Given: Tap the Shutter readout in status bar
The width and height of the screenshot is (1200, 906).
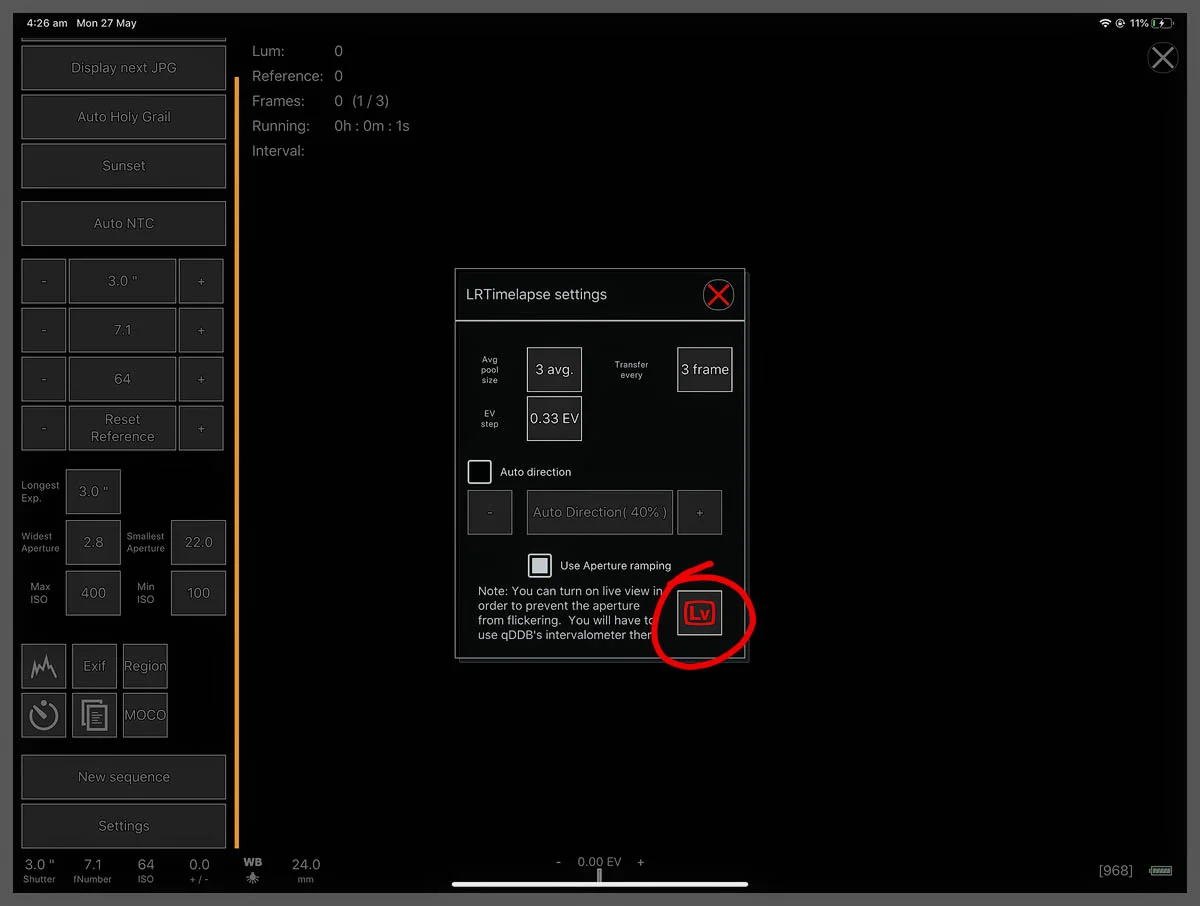Looking at the screenshot, I should click(40, 870).
